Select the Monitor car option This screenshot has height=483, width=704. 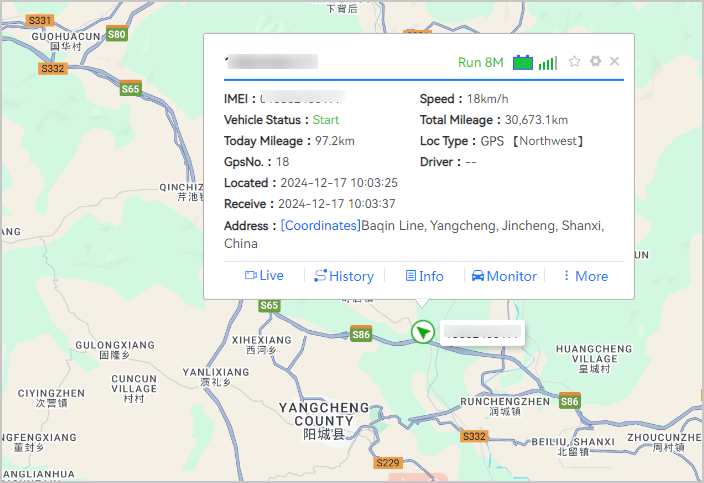(x=504, y=276)
